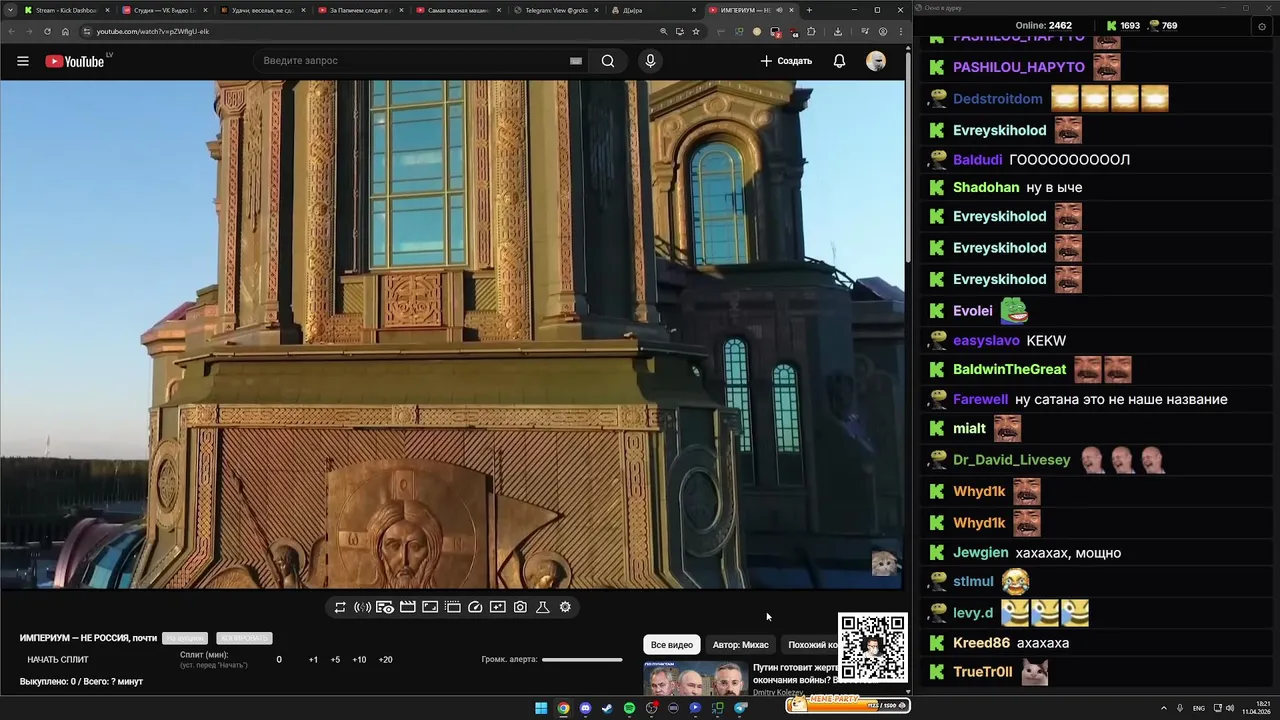This screenshot has height=720, width=1280.
Task: Open the YouTube hamburger guide menu
Action: click(x=23, y=61)
